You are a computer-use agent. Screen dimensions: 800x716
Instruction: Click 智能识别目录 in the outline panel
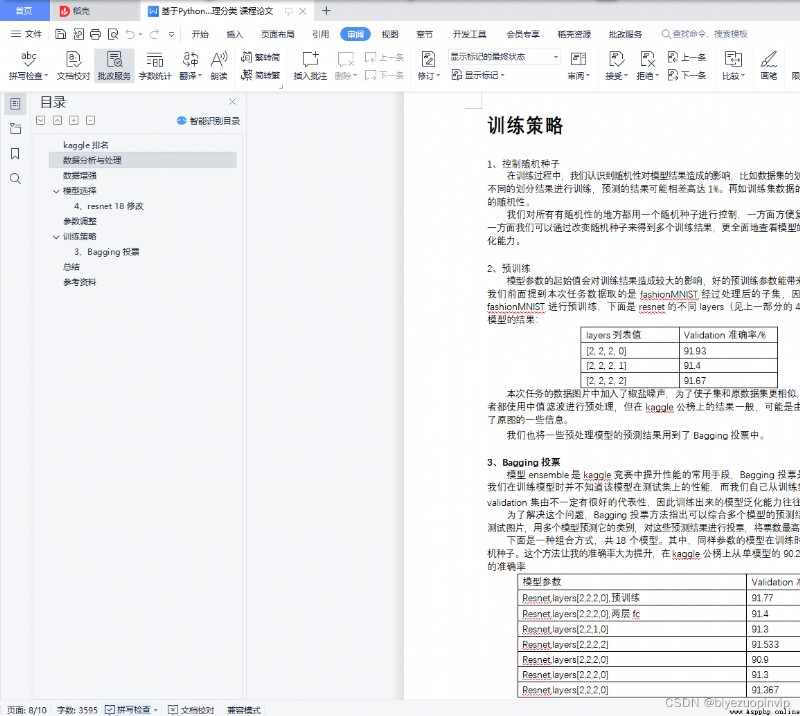pos(209,121)
